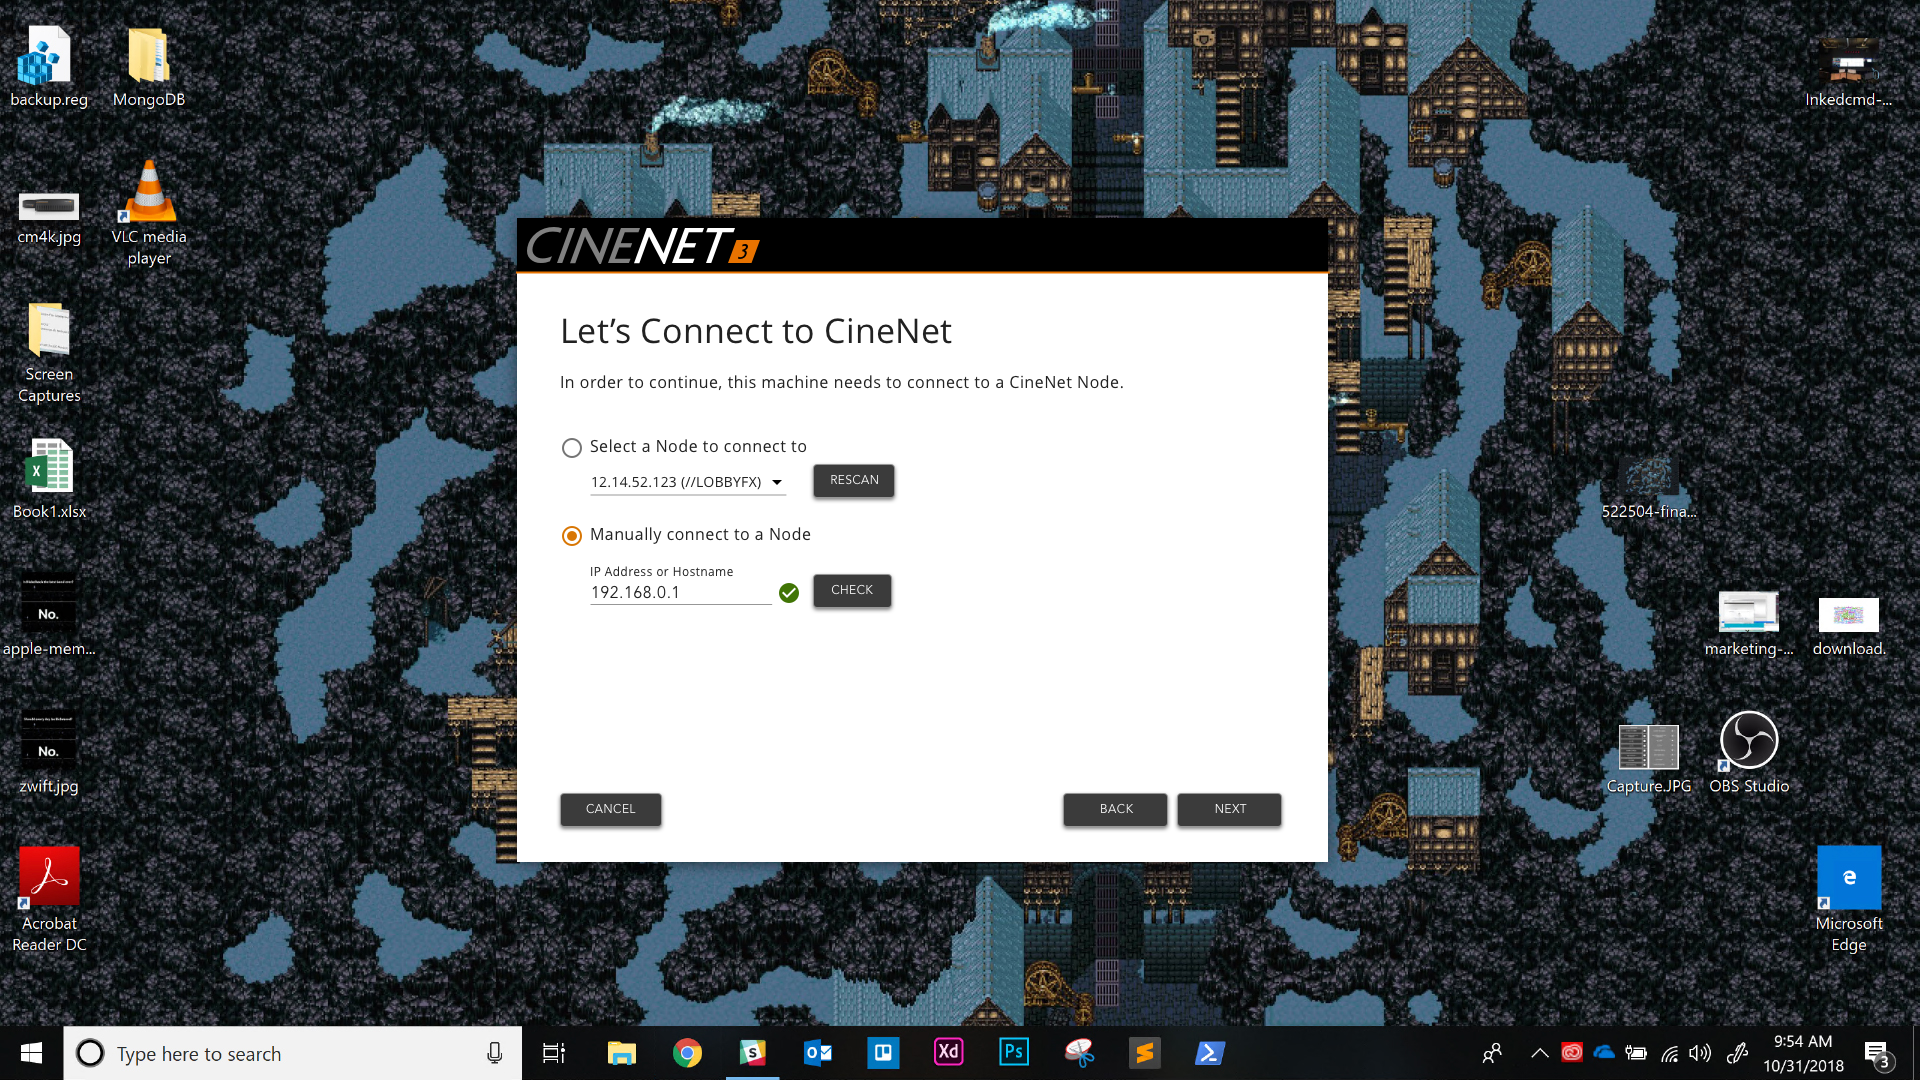Launch VLC media player shortcut

(x=149, y=213)
